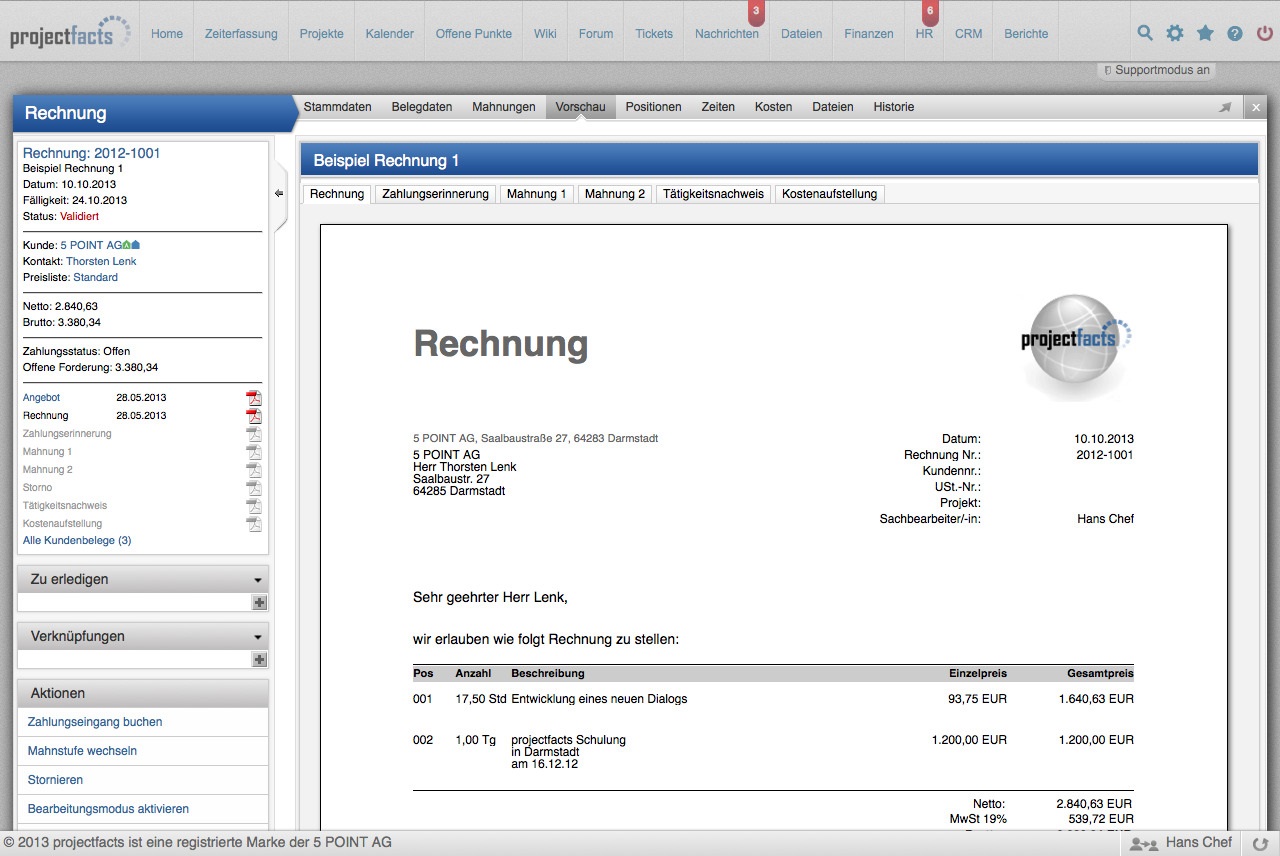1280x856 pixels.
Task: Open the Angebot PDF icon
Action: 254,398
